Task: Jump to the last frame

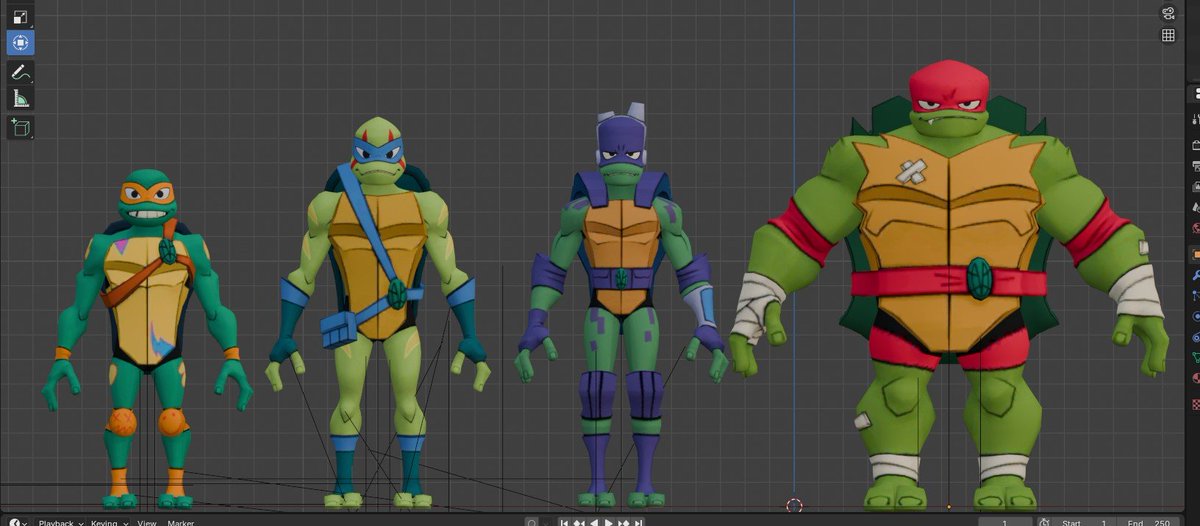Action: pyautogui.click(x=639, y=522)
